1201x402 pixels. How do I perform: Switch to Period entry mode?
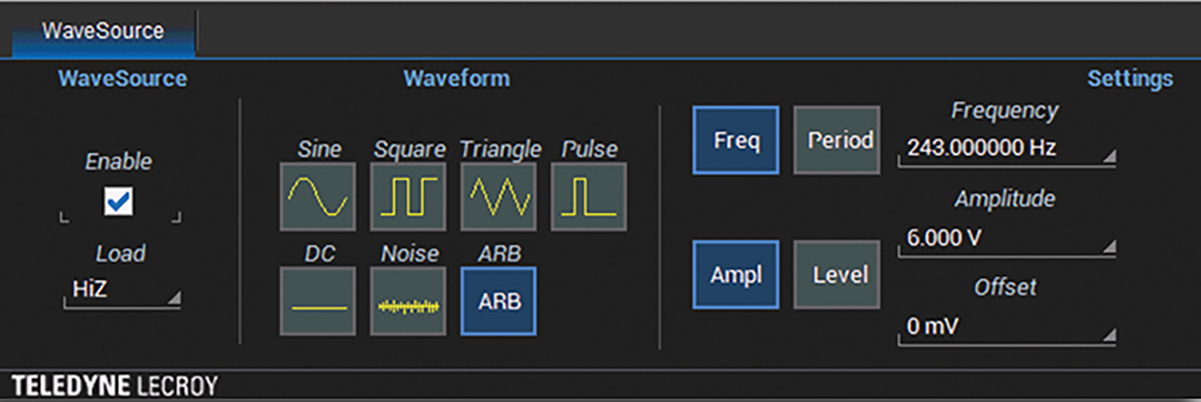coord(837,140)
